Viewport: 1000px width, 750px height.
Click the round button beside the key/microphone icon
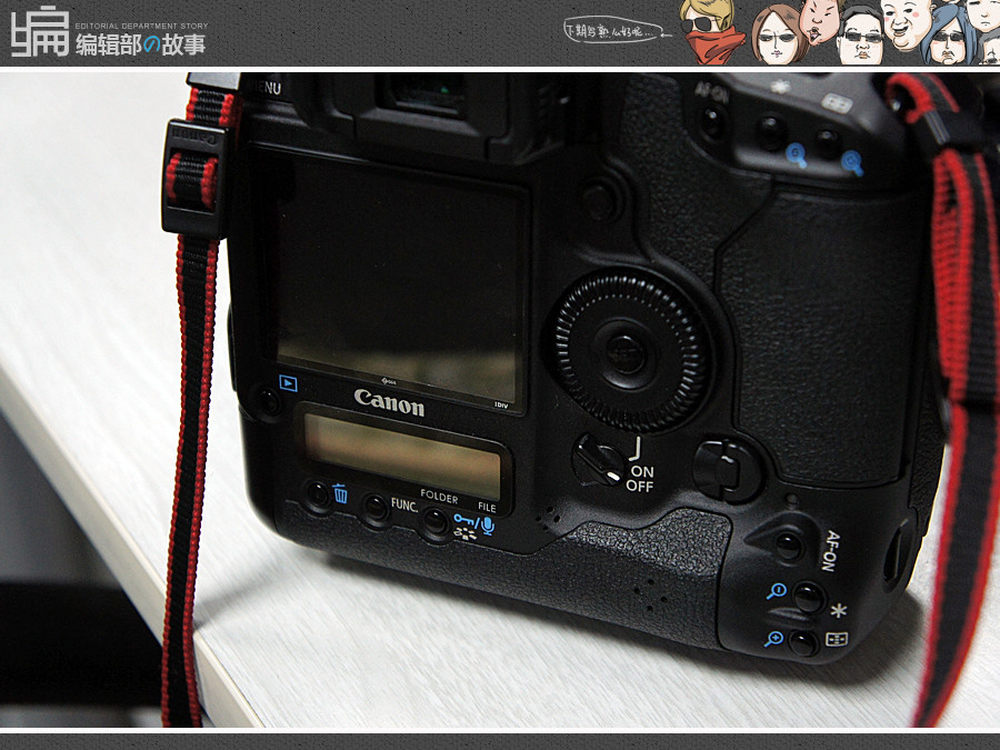tap(435, 521)
